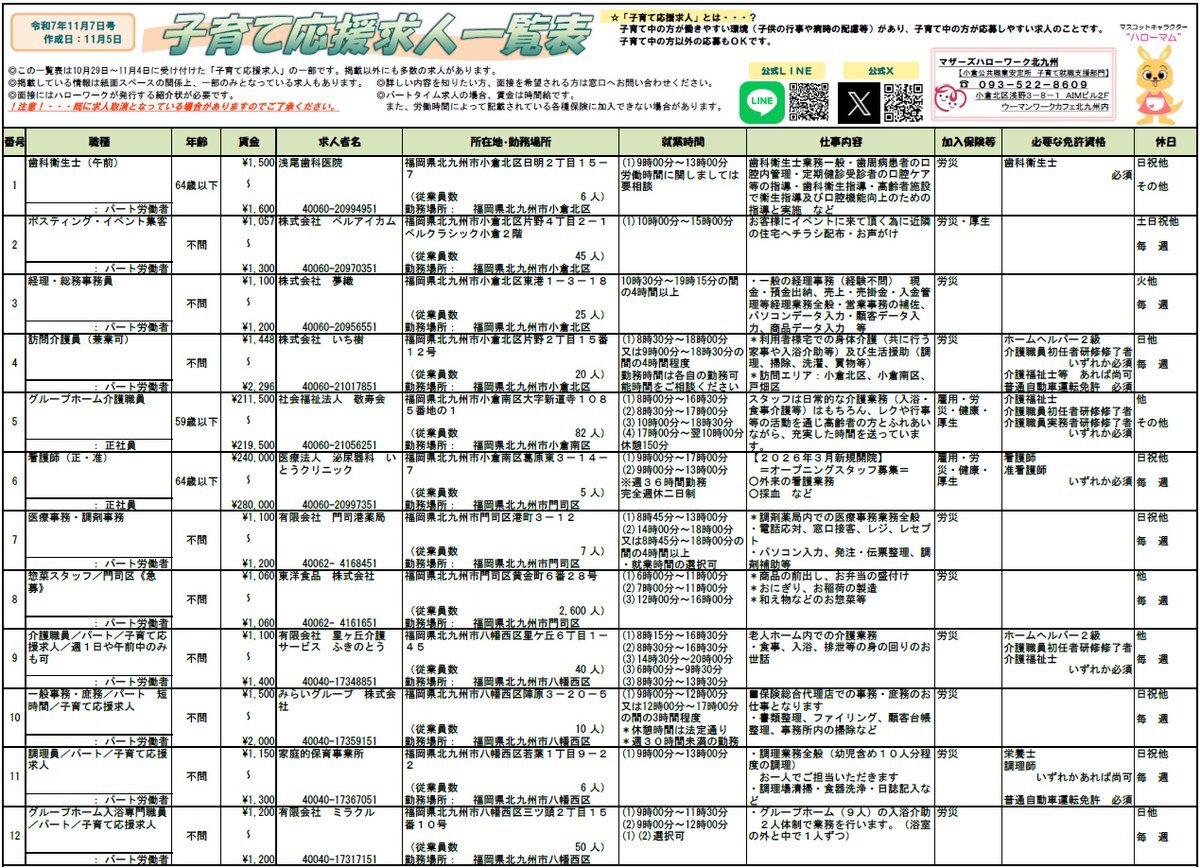1200x868 pixels.
Task: Click the black X logo icon
Action: click(857, 102)
